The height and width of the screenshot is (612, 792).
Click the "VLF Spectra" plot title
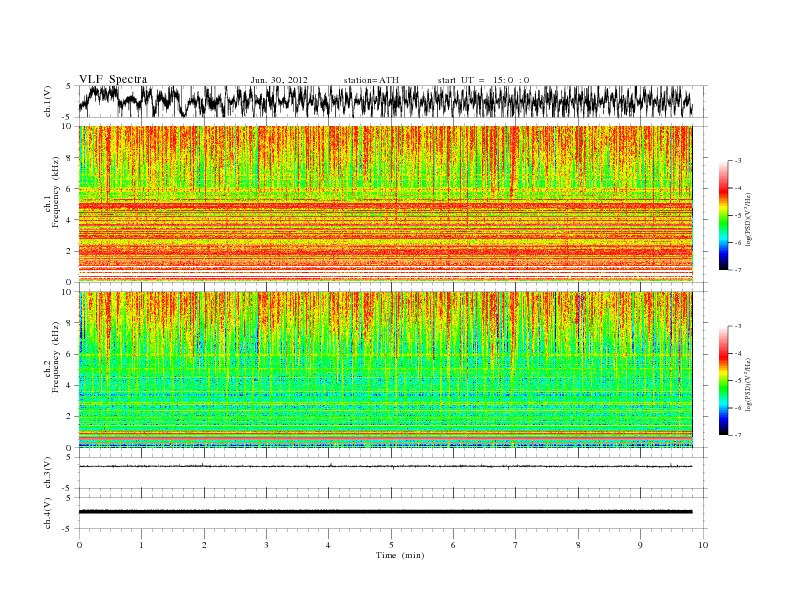113,79
